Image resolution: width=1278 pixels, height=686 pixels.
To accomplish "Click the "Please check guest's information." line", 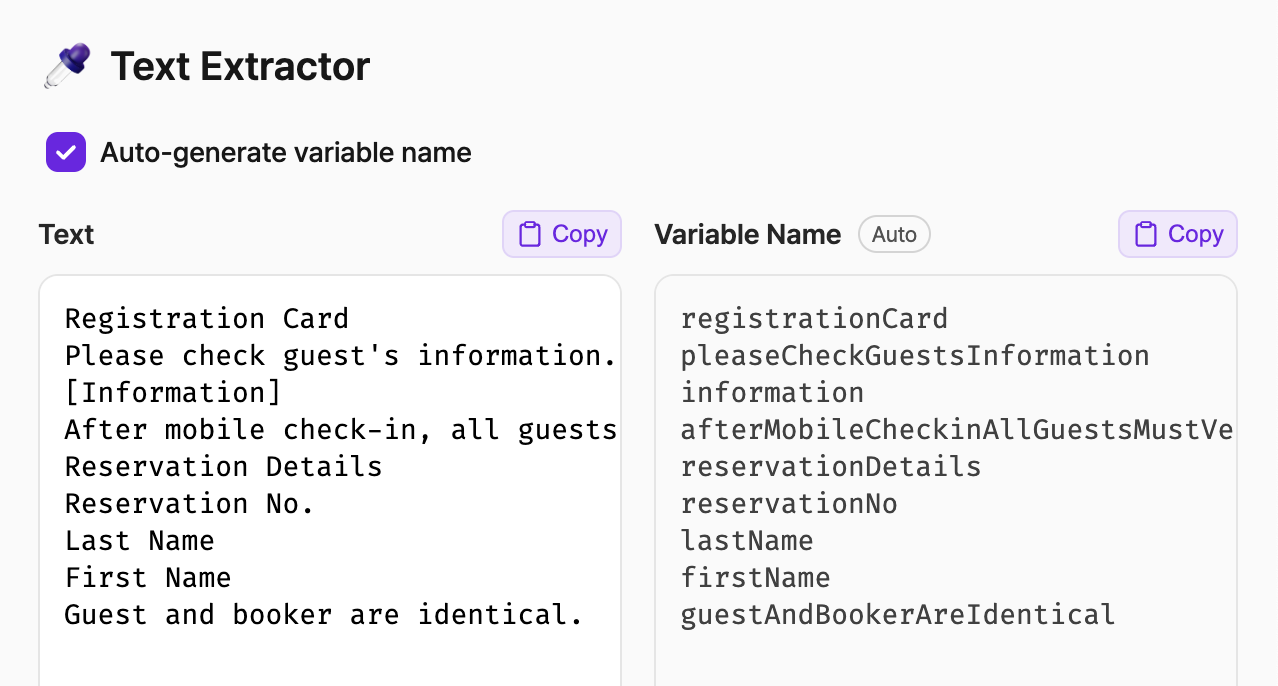I will click(x=340, y=356).
